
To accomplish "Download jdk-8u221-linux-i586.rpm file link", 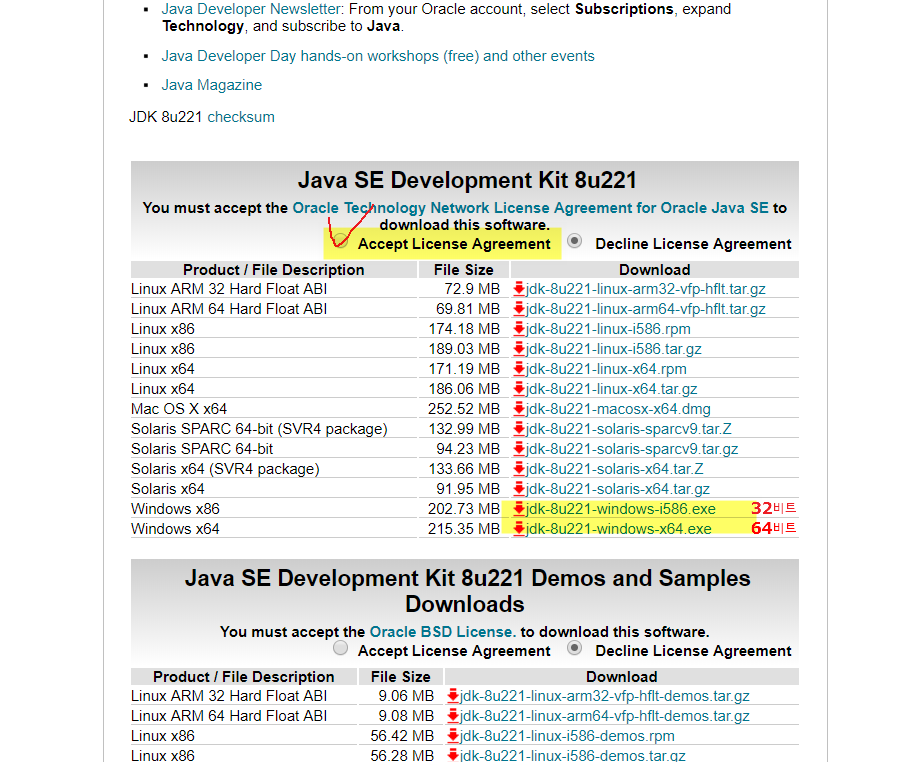I will pos(608,329).
